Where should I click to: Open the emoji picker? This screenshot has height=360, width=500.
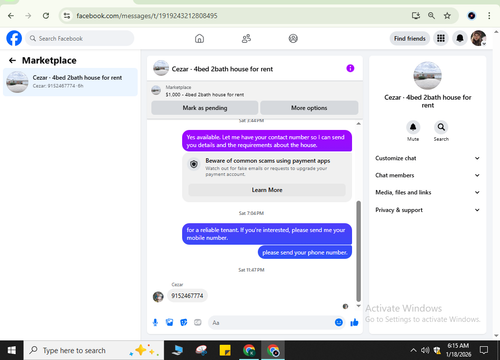coord(339,322)
